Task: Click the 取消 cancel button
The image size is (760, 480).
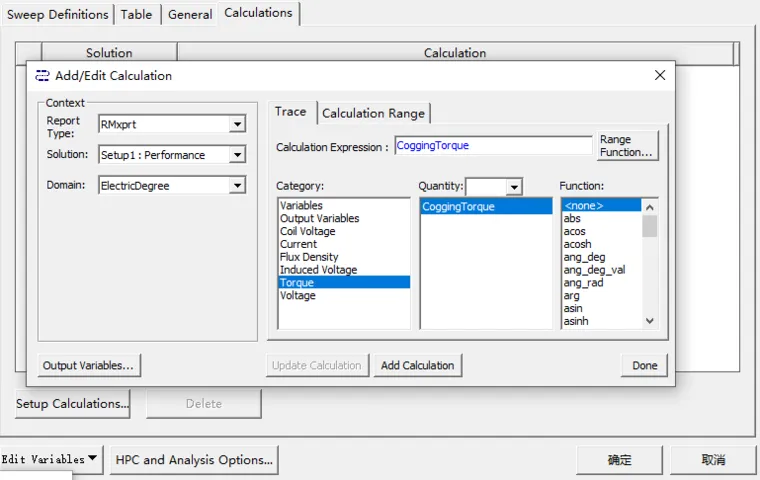Action: point(713,459)
